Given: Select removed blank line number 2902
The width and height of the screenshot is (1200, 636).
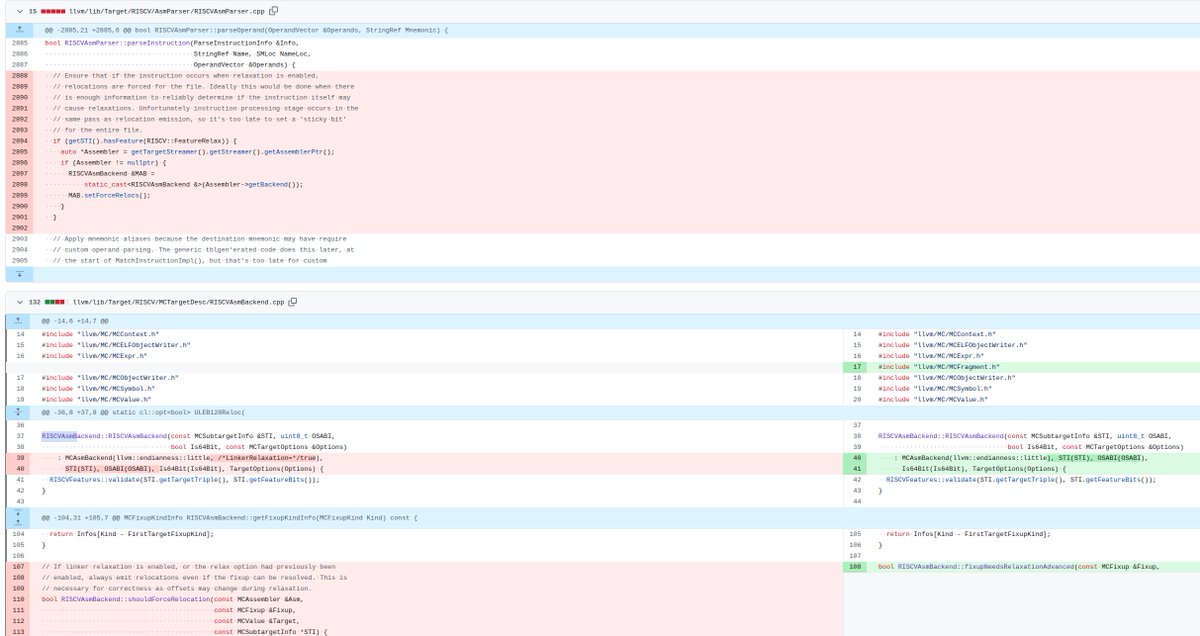Looking at the screenshot, I should [20, 228].
